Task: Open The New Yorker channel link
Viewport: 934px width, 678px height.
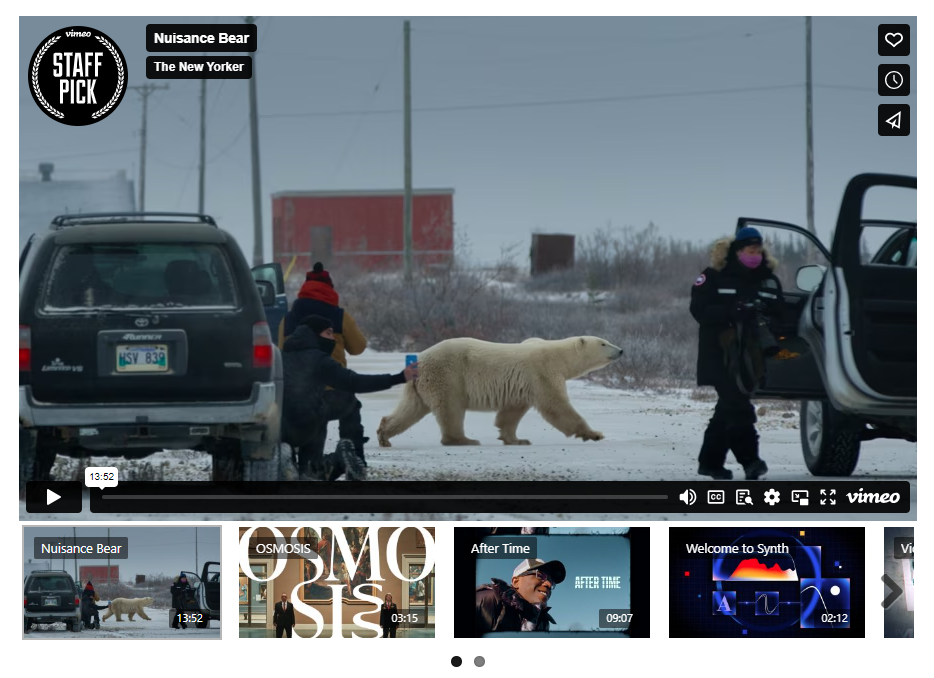Action: 198,67
